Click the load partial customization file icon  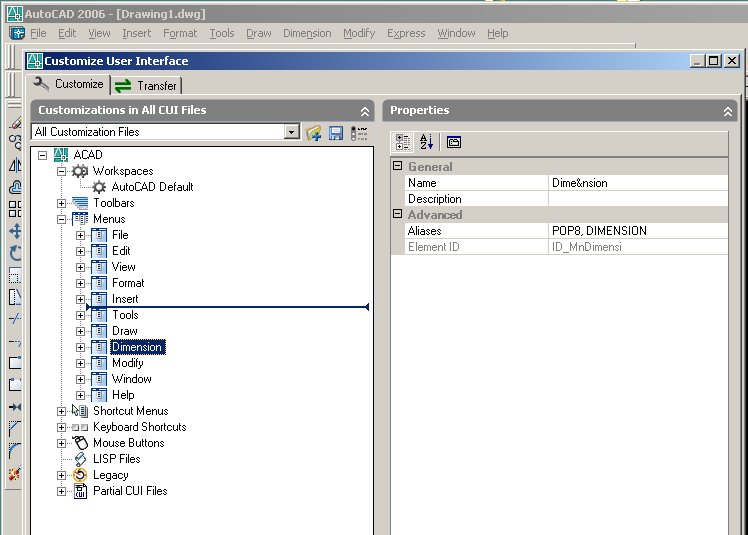pyautogui.click(x=313, y=133)
